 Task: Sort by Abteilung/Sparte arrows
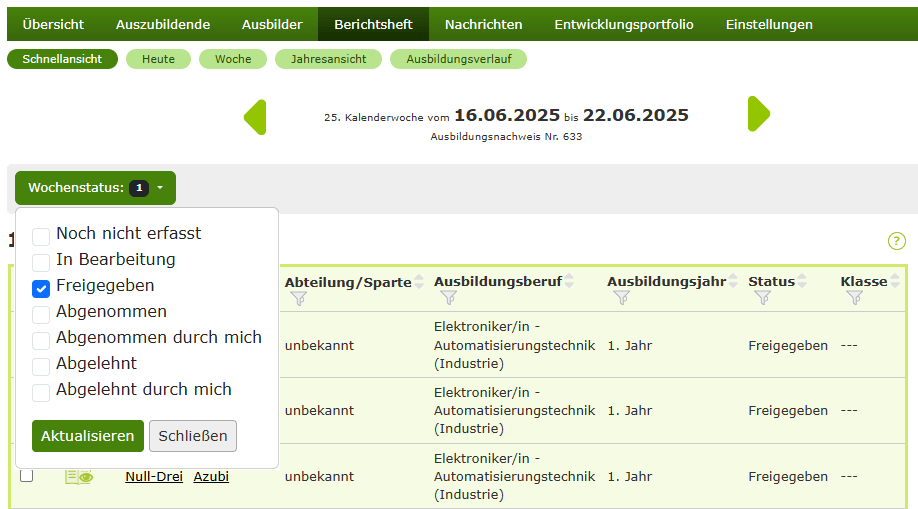(419, 282)
